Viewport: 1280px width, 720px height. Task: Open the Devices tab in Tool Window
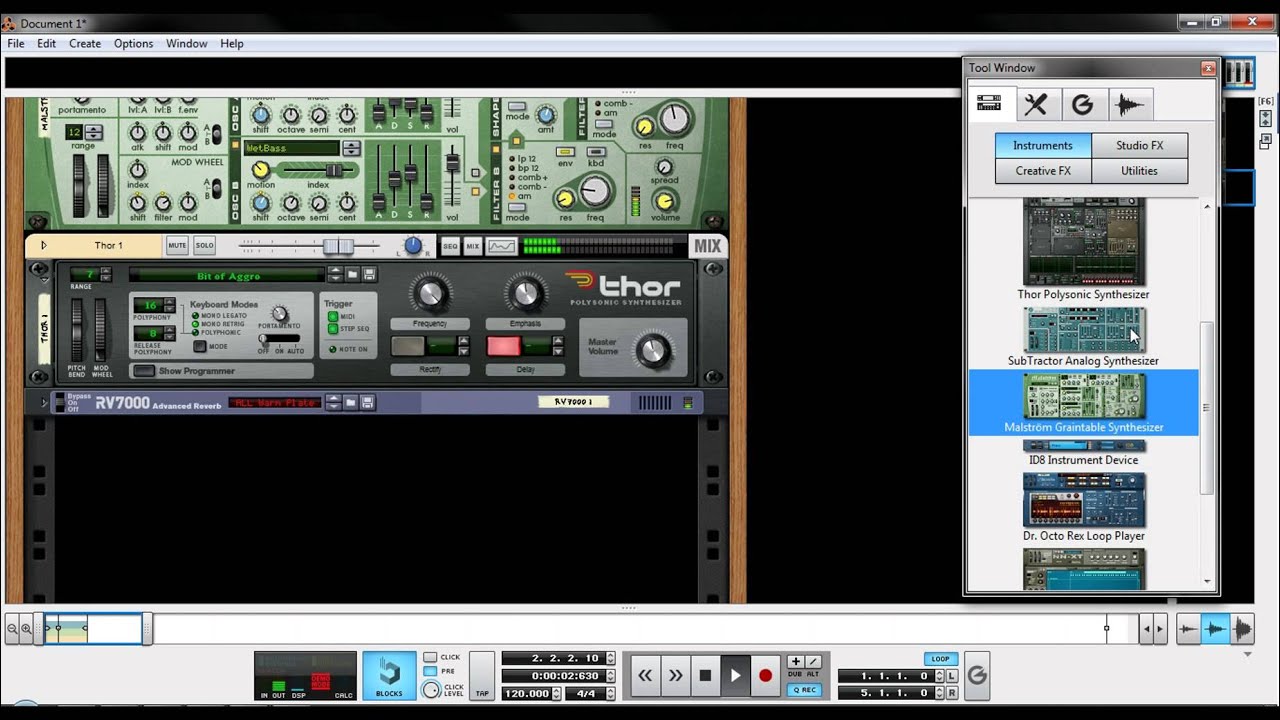tap(990, 103)
